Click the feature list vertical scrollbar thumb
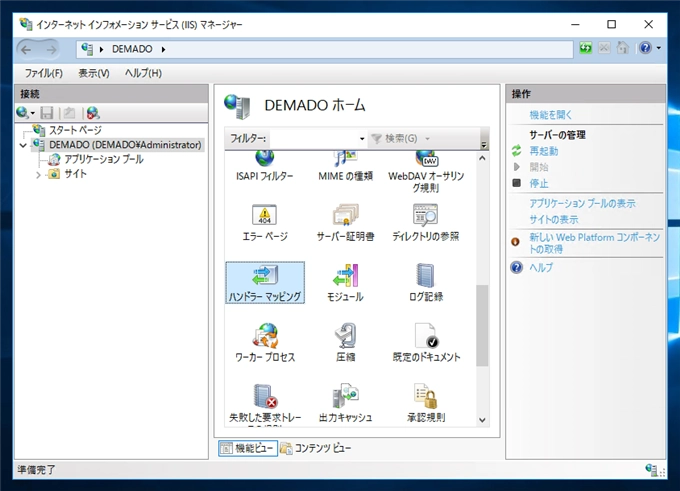Viewport: 680px width, 491px height. (482, 325)
